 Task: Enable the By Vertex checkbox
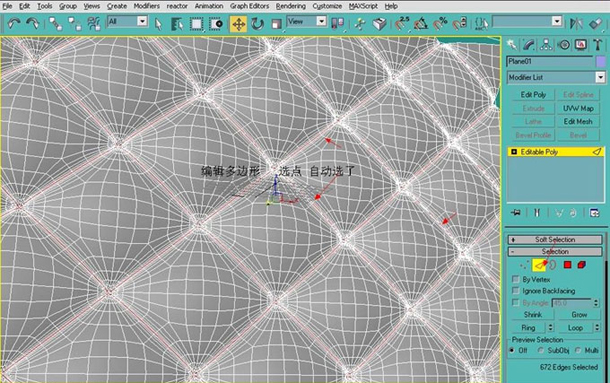pos(515,279)
